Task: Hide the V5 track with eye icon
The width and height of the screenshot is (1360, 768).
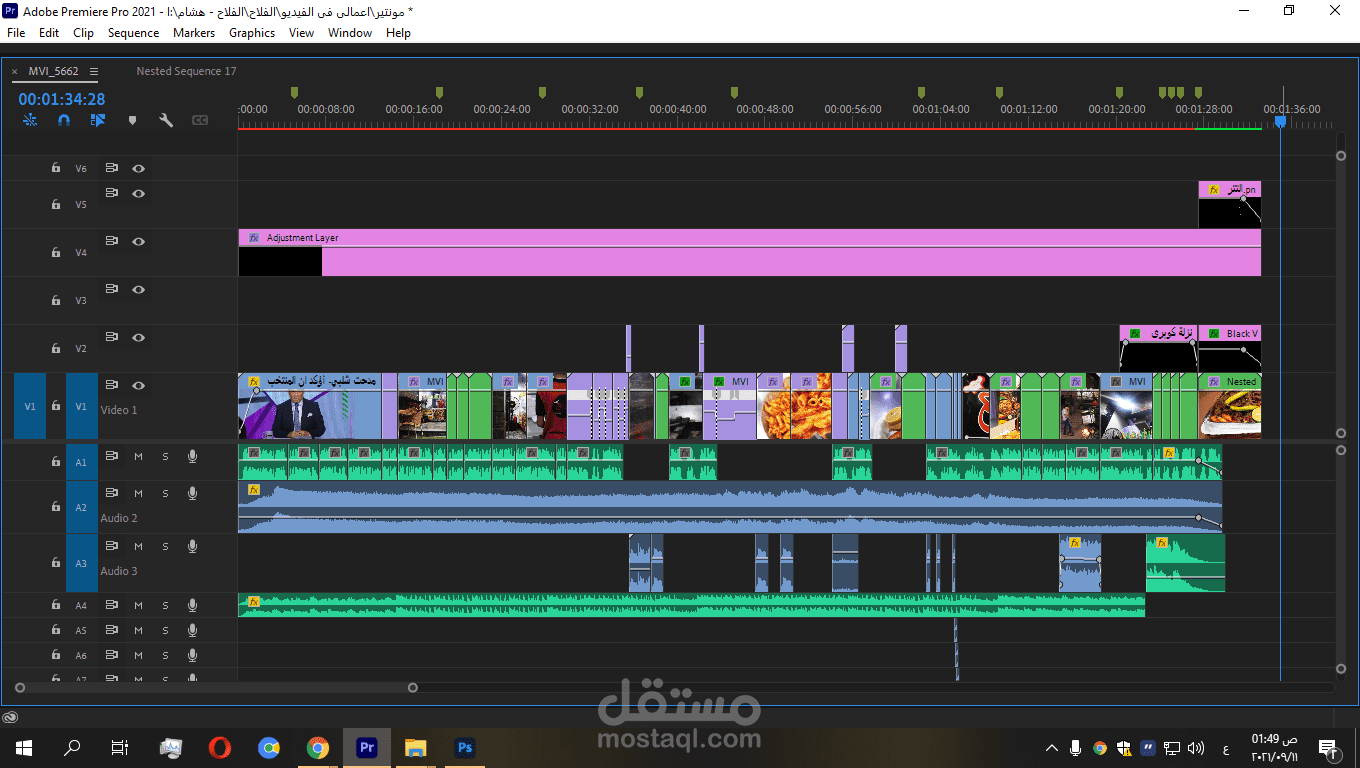Action: (139, 193)
